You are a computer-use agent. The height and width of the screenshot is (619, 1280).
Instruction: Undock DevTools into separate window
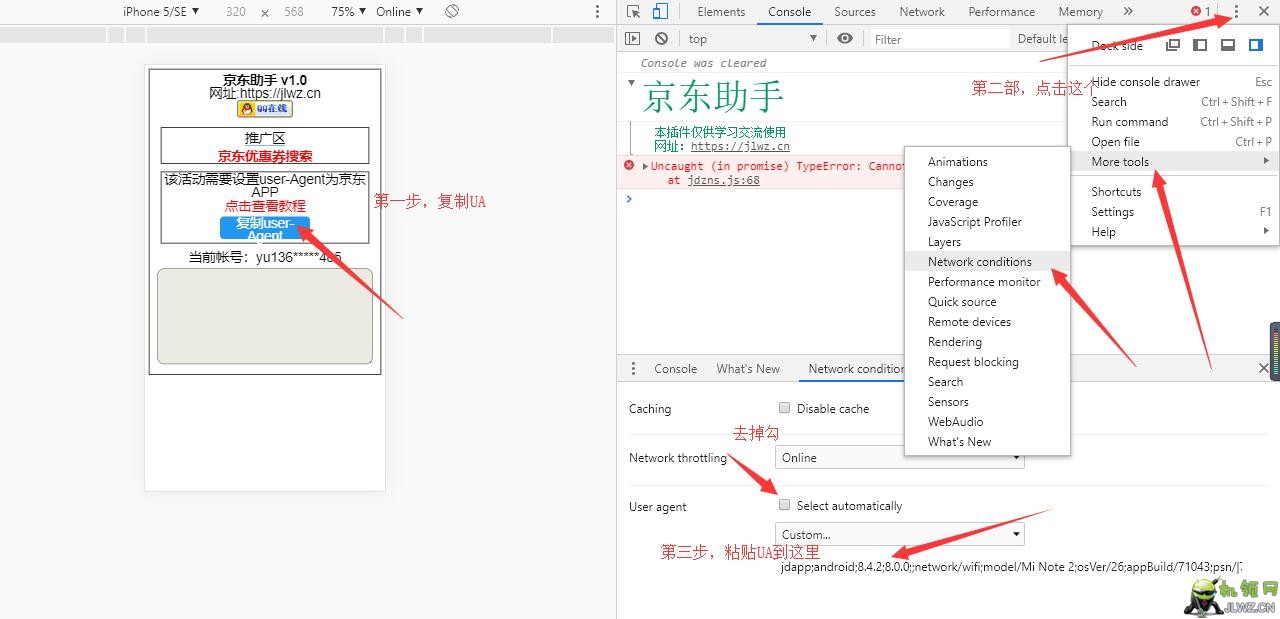click(x=1173, y=45)
